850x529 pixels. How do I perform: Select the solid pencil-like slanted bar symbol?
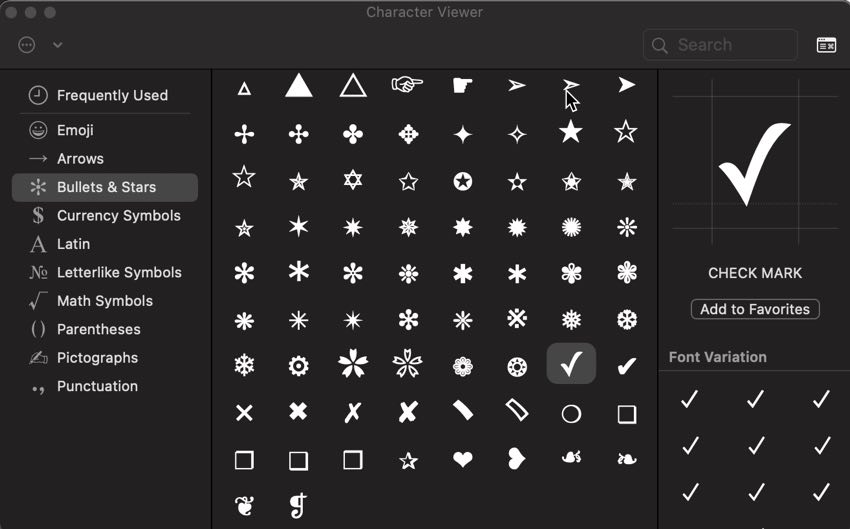[462, 410]
